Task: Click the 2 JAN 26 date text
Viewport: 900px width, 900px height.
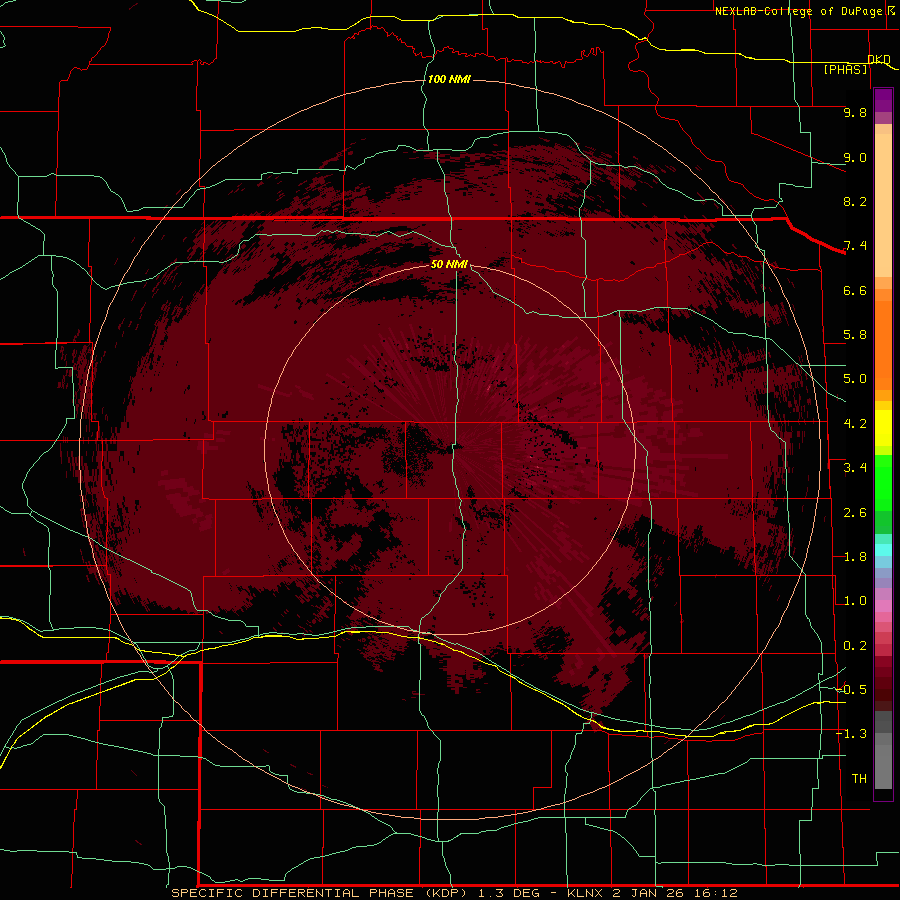Action: coord(650,893)
